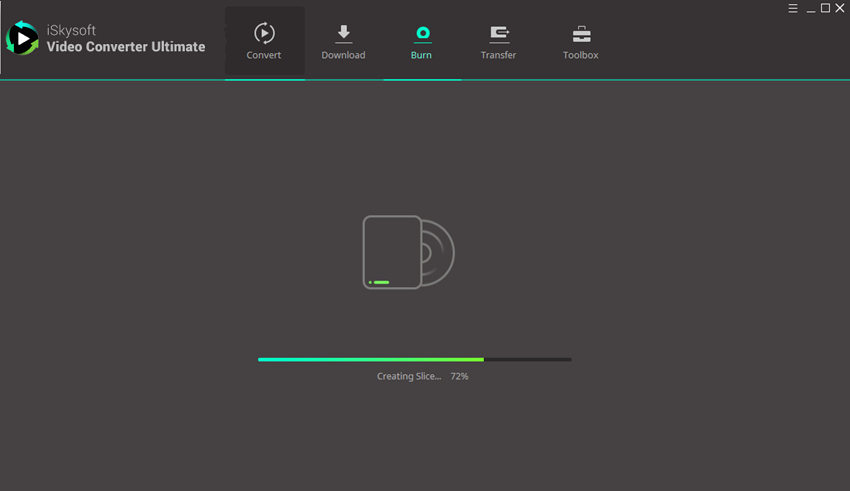Click the Convert circular arrow icon
The height and width of the screenshot is (491, 850).
point(264,33)
